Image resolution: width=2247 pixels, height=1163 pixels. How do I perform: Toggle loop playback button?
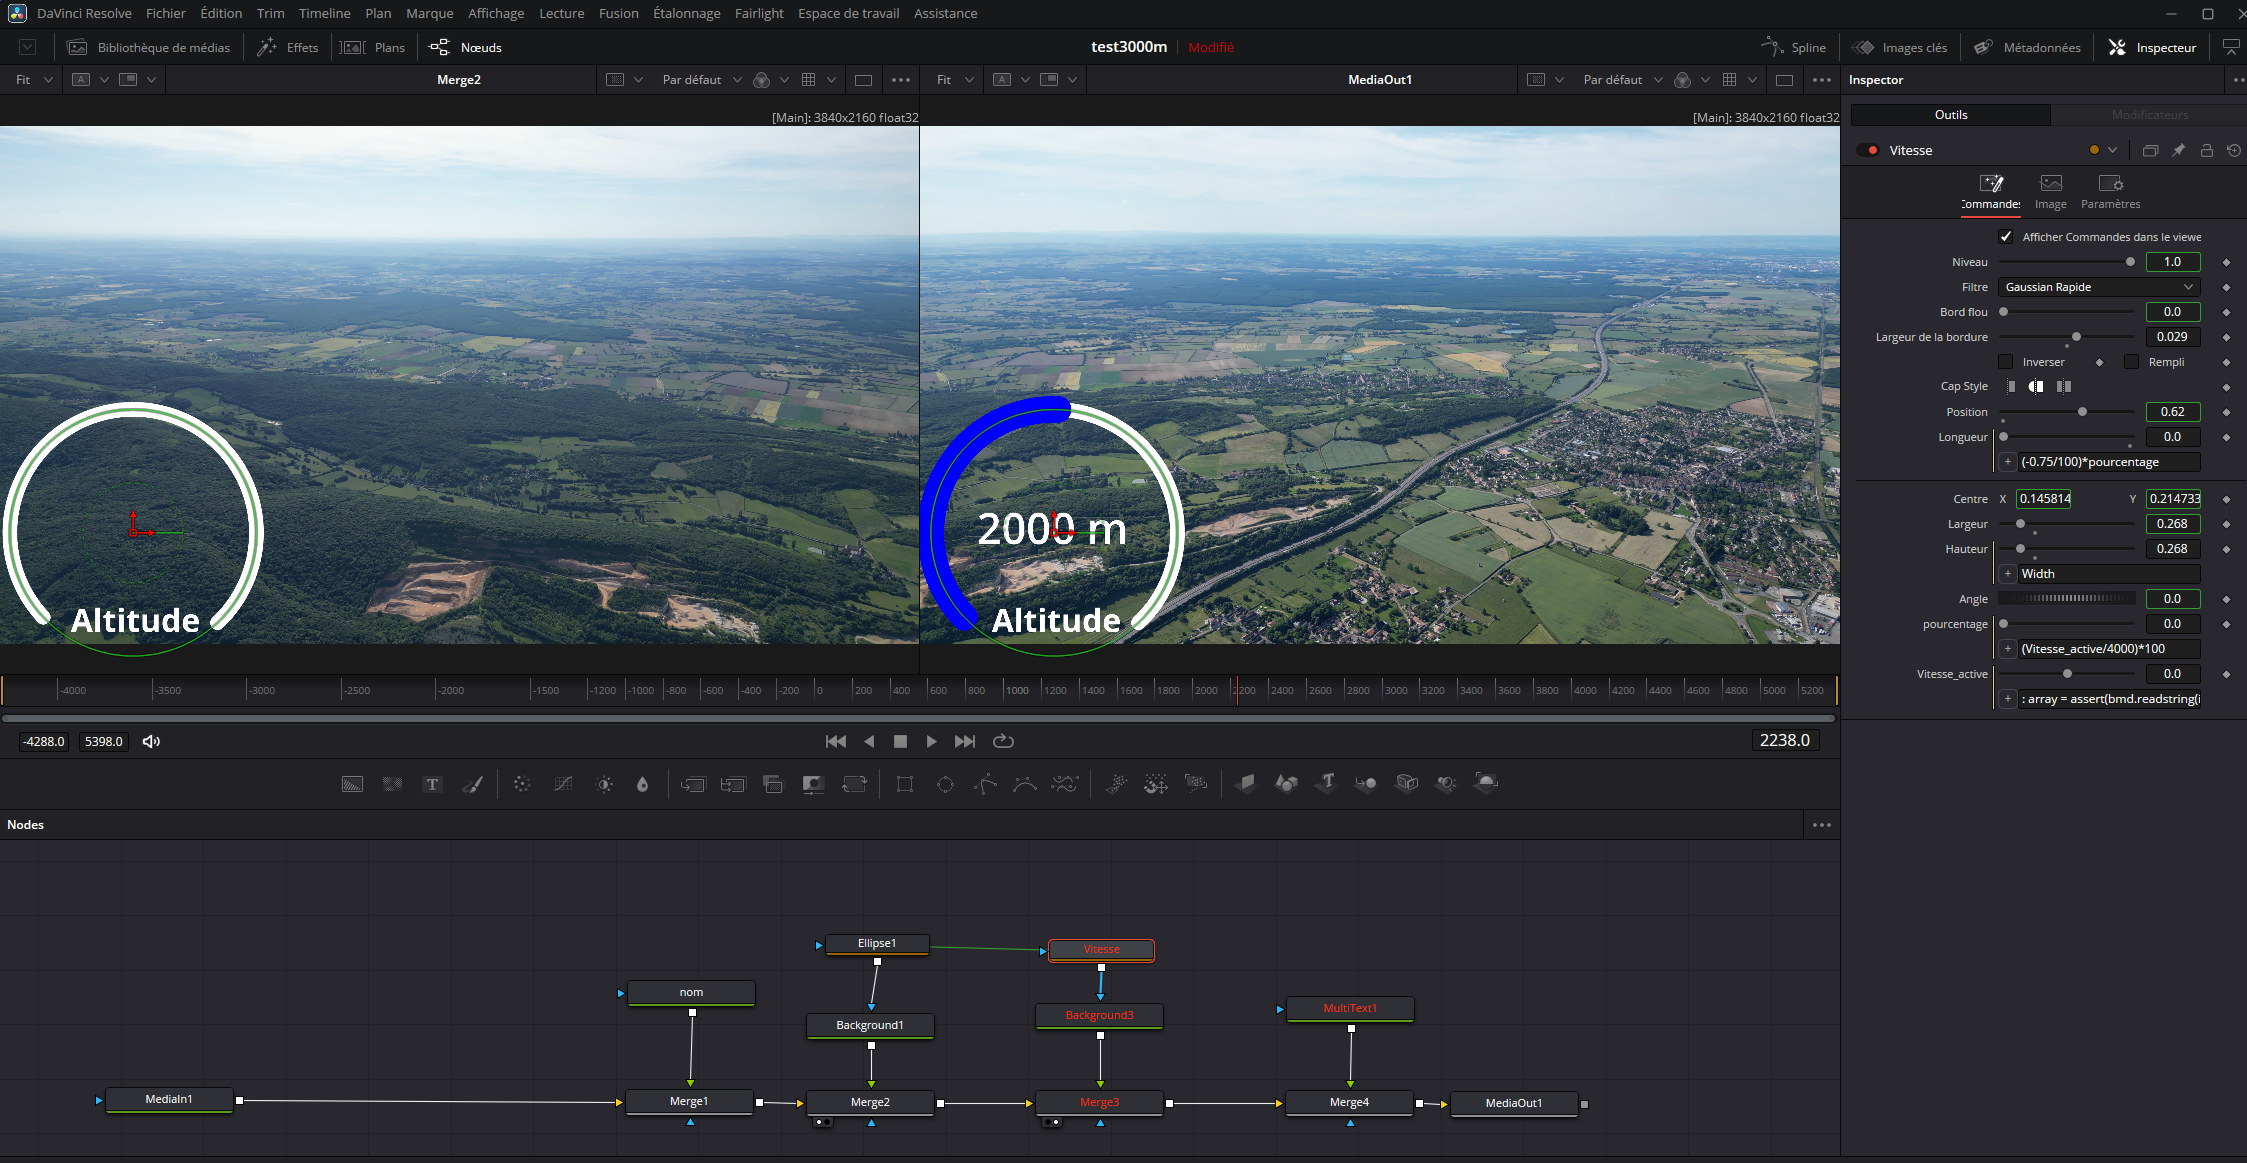pos(1003,741)
